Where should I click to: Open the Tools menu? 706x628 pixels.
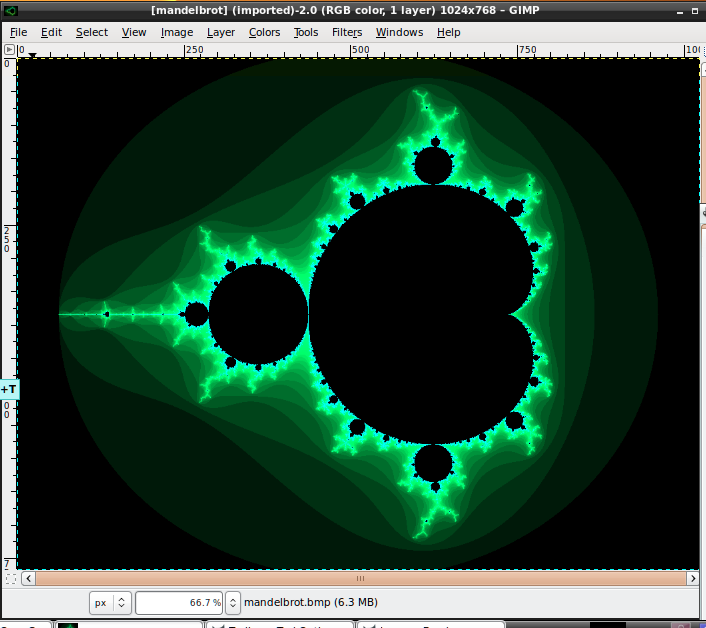(306, 32)
